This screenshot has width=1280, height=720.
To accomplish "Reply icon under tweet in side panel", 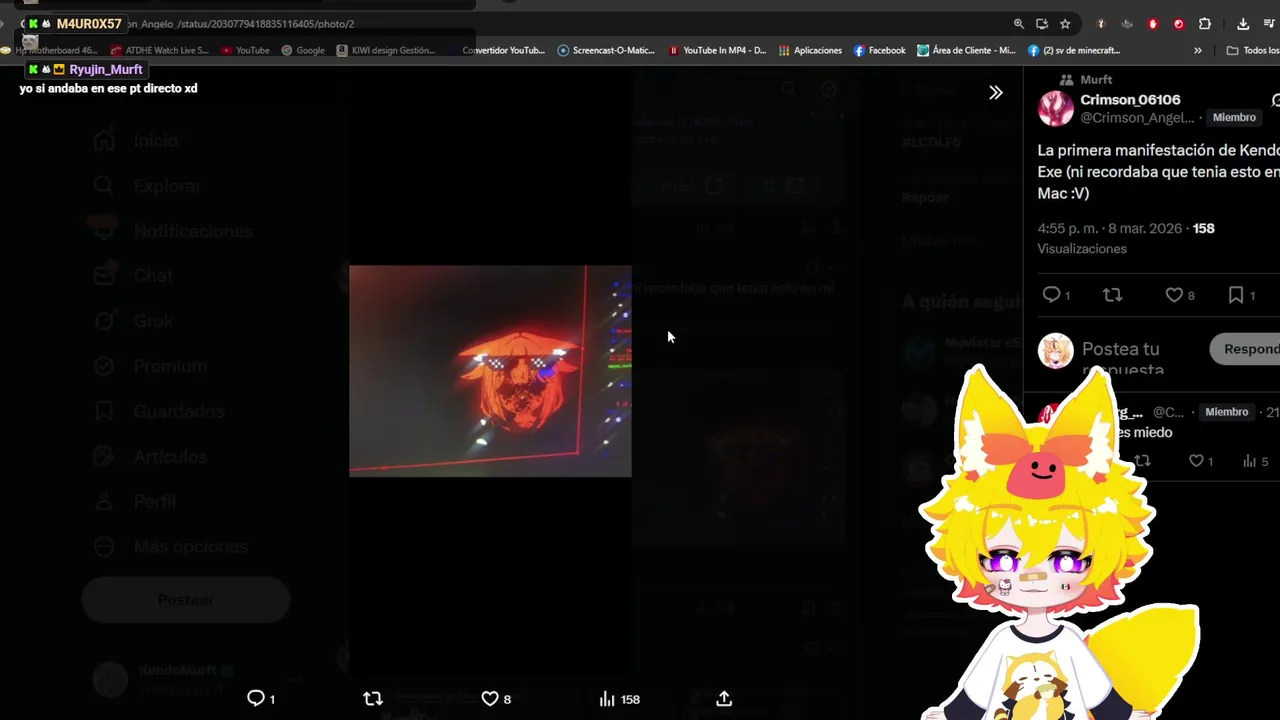I will point(1051,294).
